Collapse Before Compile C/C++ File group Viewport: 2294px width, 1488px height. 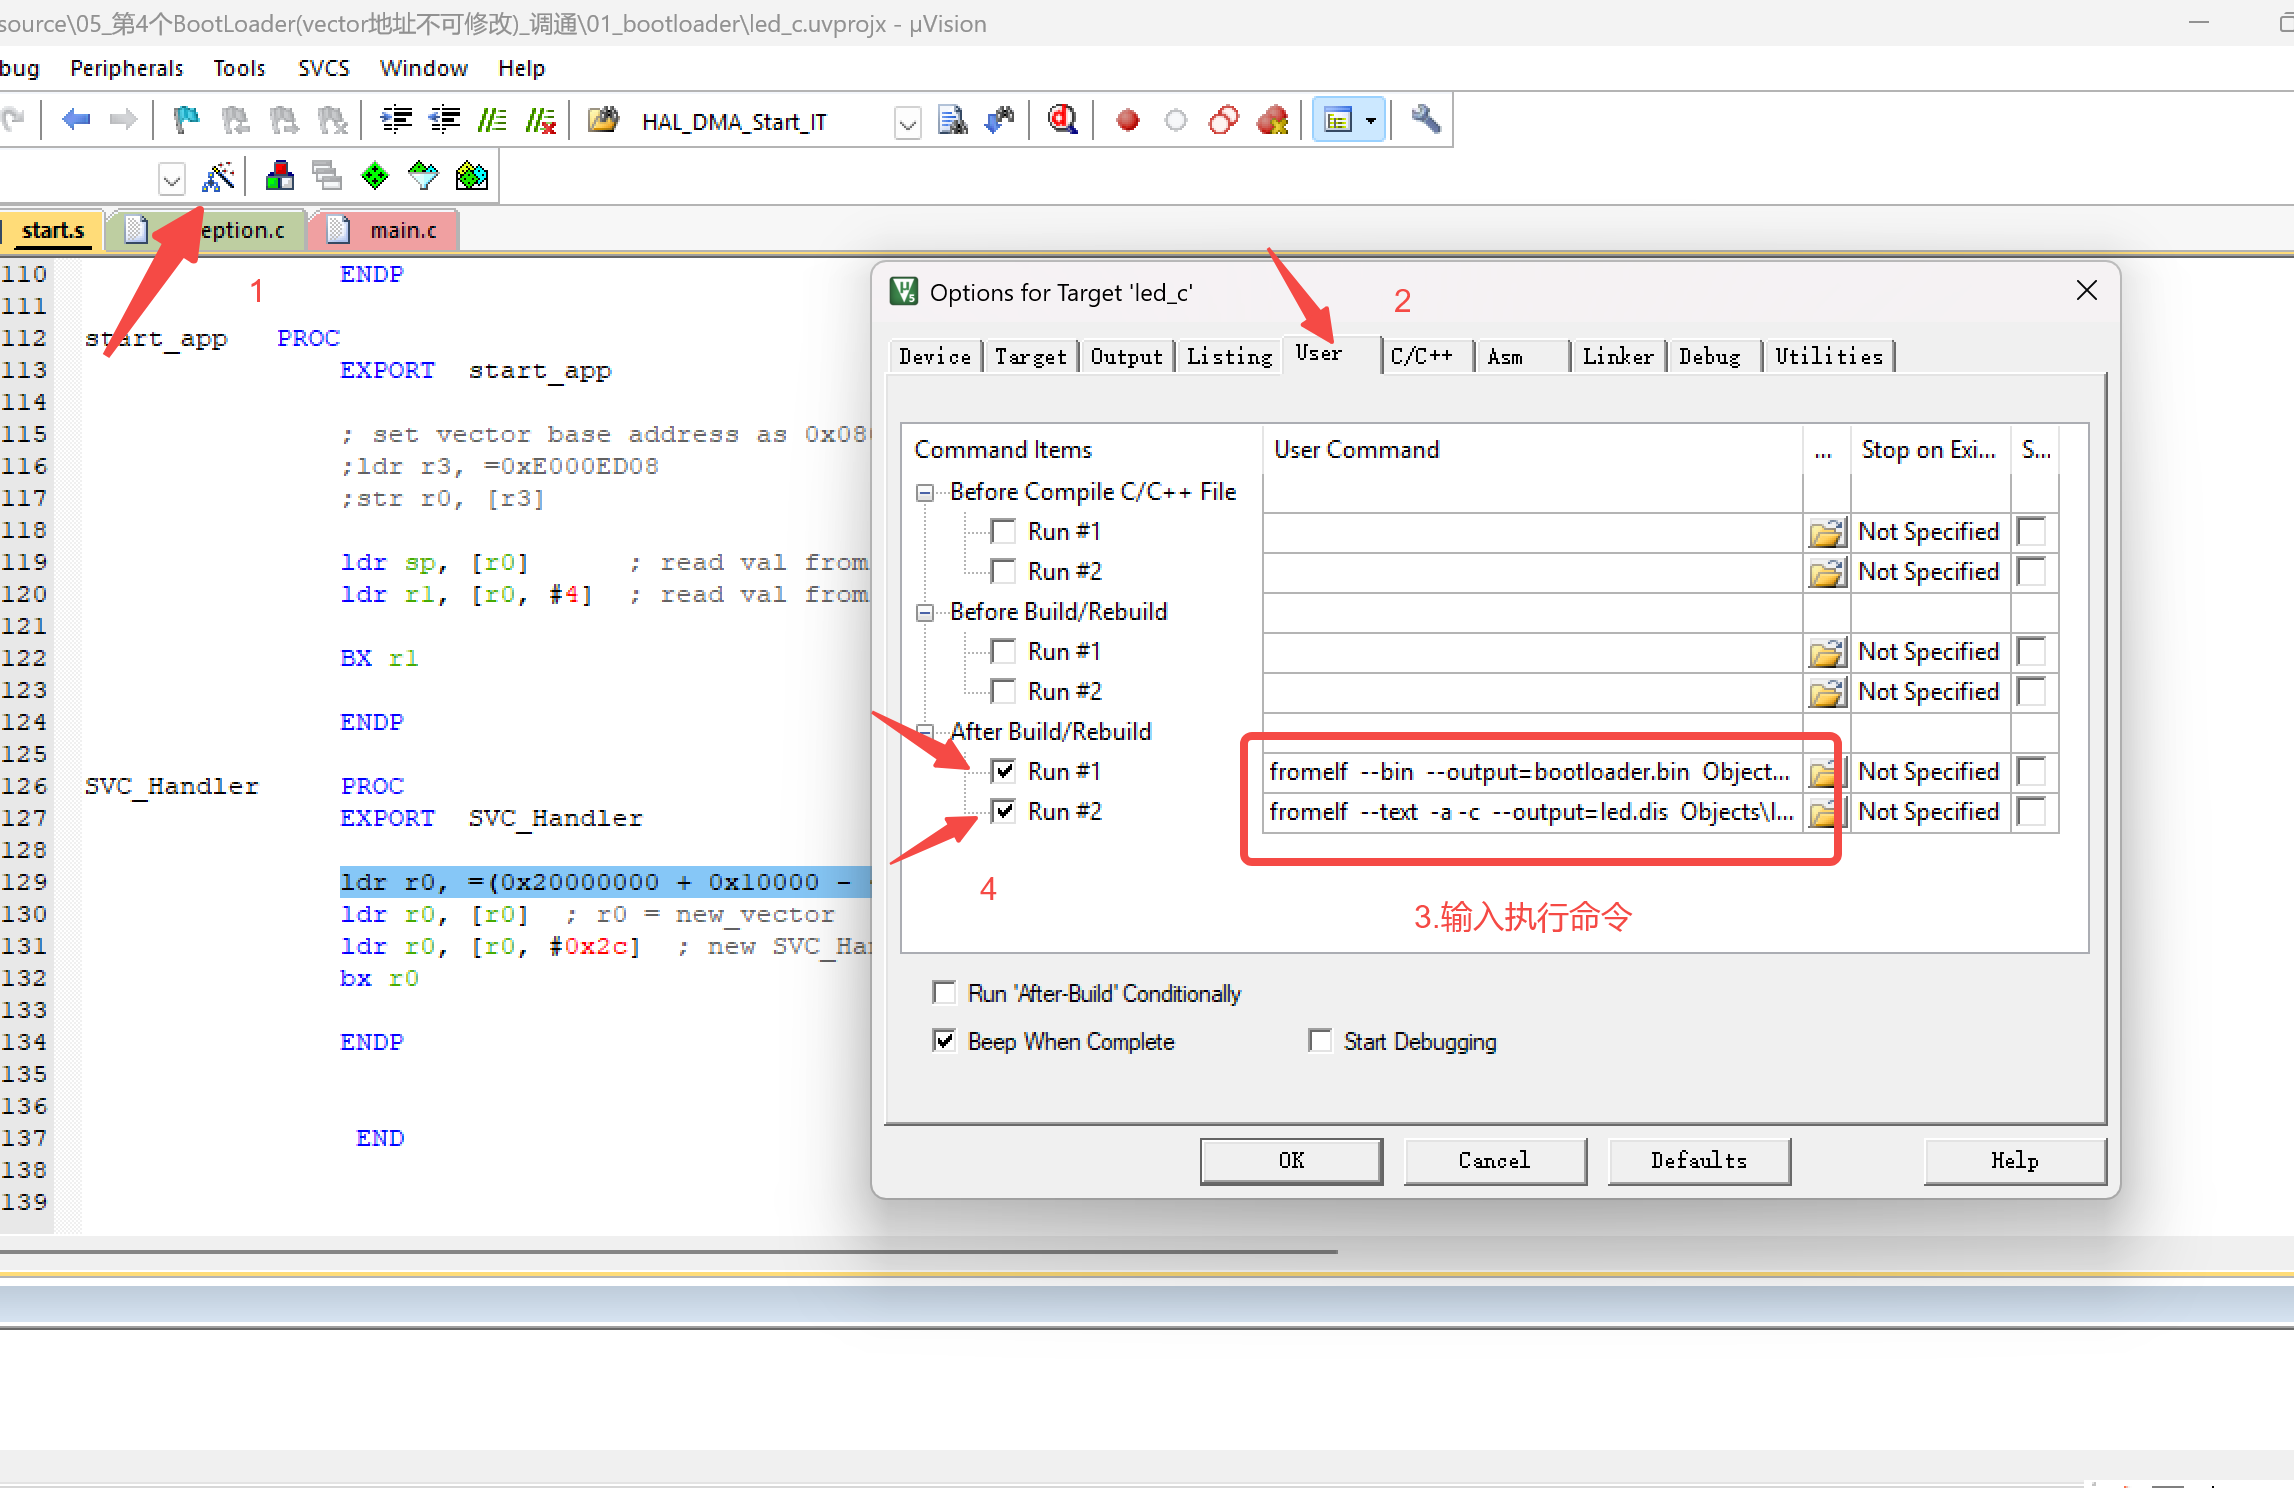pos(925,492)
